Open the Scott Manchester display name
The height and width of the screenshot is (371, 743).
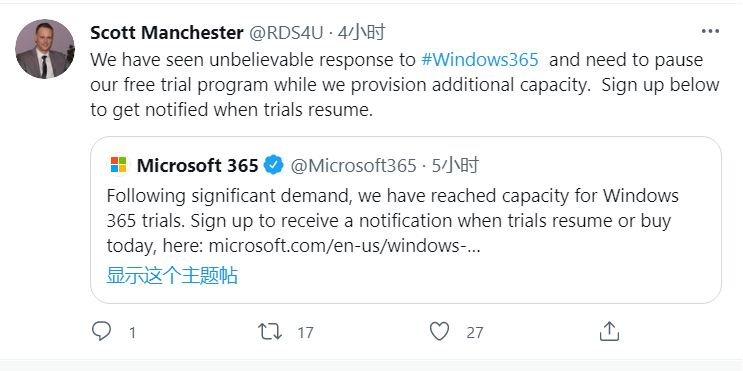167,33
